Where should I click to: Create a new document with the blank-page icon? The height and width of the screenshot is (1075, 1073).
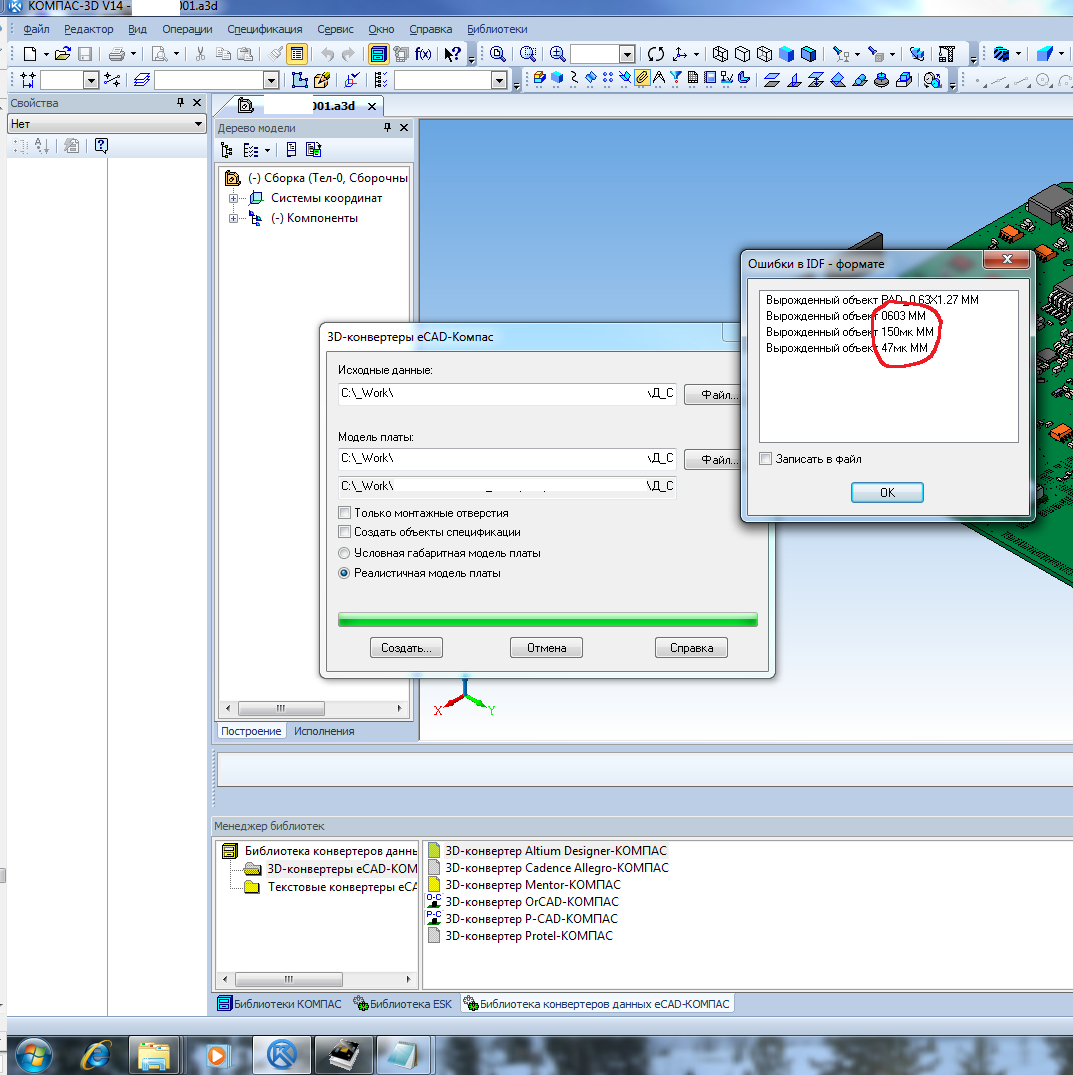[x=29, y=53]
